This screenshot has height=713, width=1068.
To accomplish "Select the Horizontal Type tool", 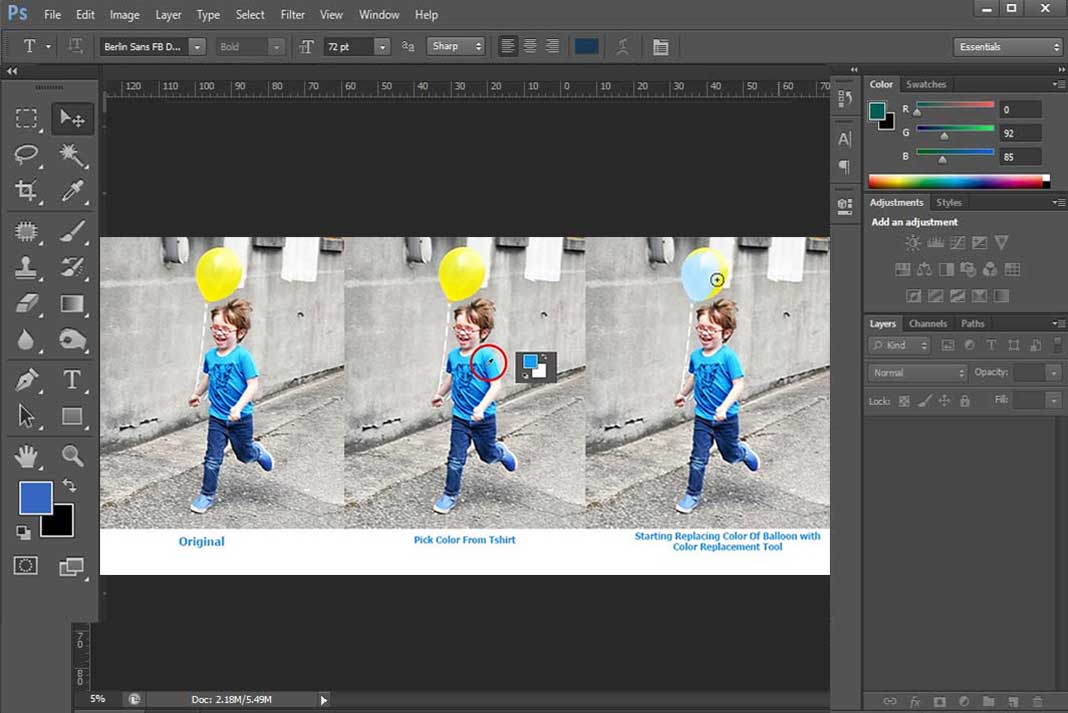I will pyautogui.click(x=72, y=380).
